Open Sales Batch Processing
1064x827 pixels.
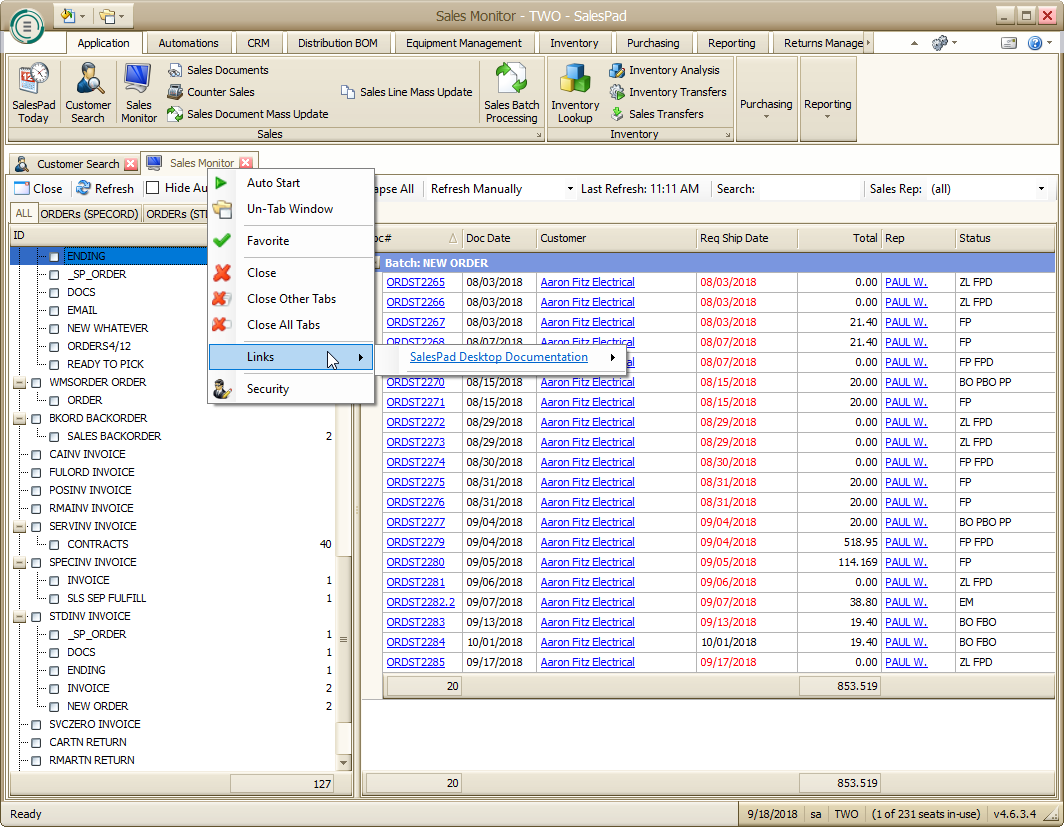511,92
